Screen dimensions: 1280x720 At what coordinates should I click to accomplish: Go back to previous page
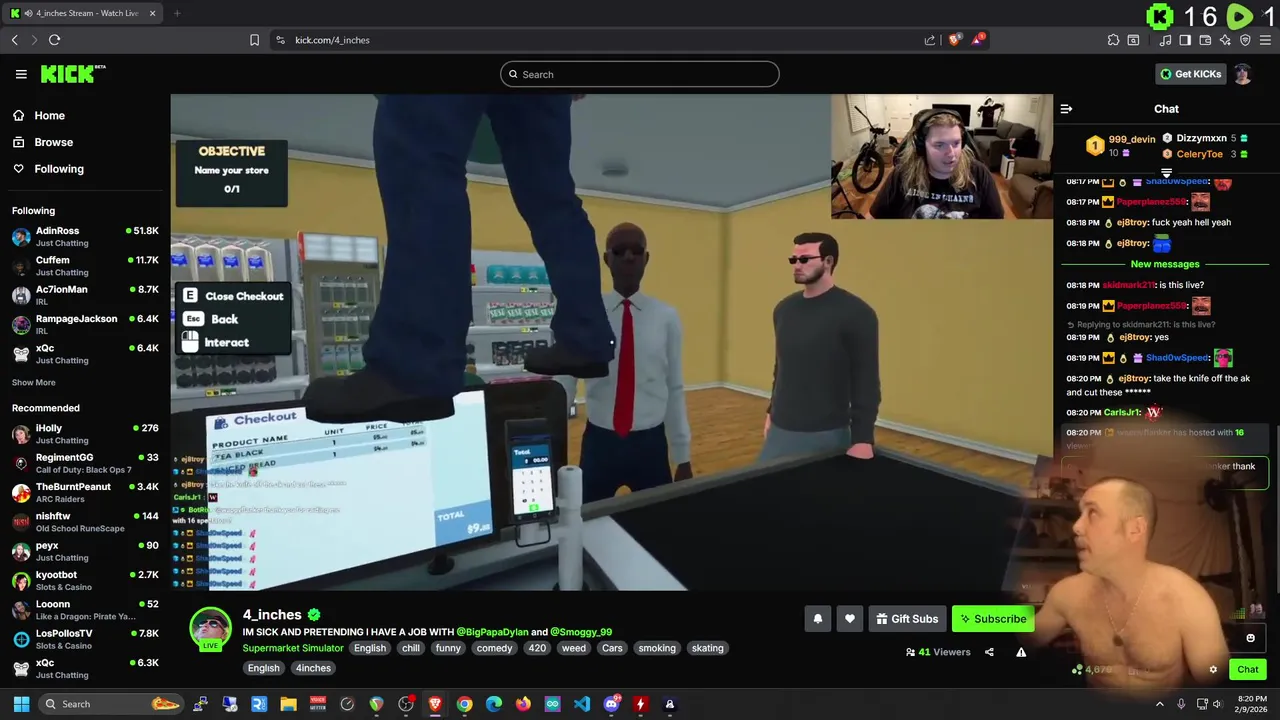[x=14, y=40]
